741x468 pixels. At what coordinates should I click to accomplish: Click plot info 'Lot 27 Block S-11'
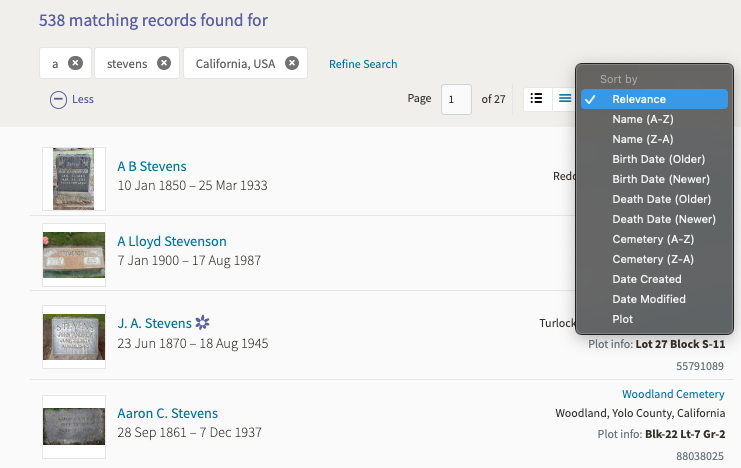click(680, 344)
